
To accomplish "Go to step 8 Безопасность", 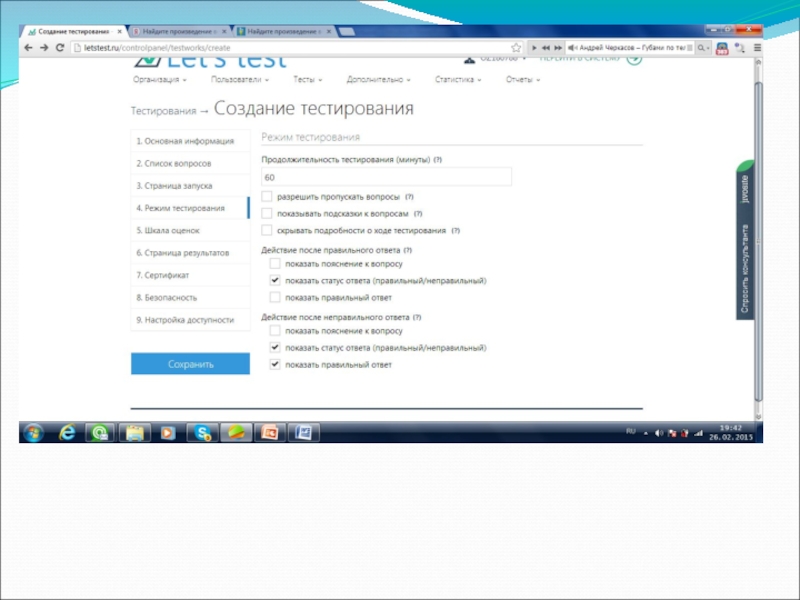I will pos(190,298).
